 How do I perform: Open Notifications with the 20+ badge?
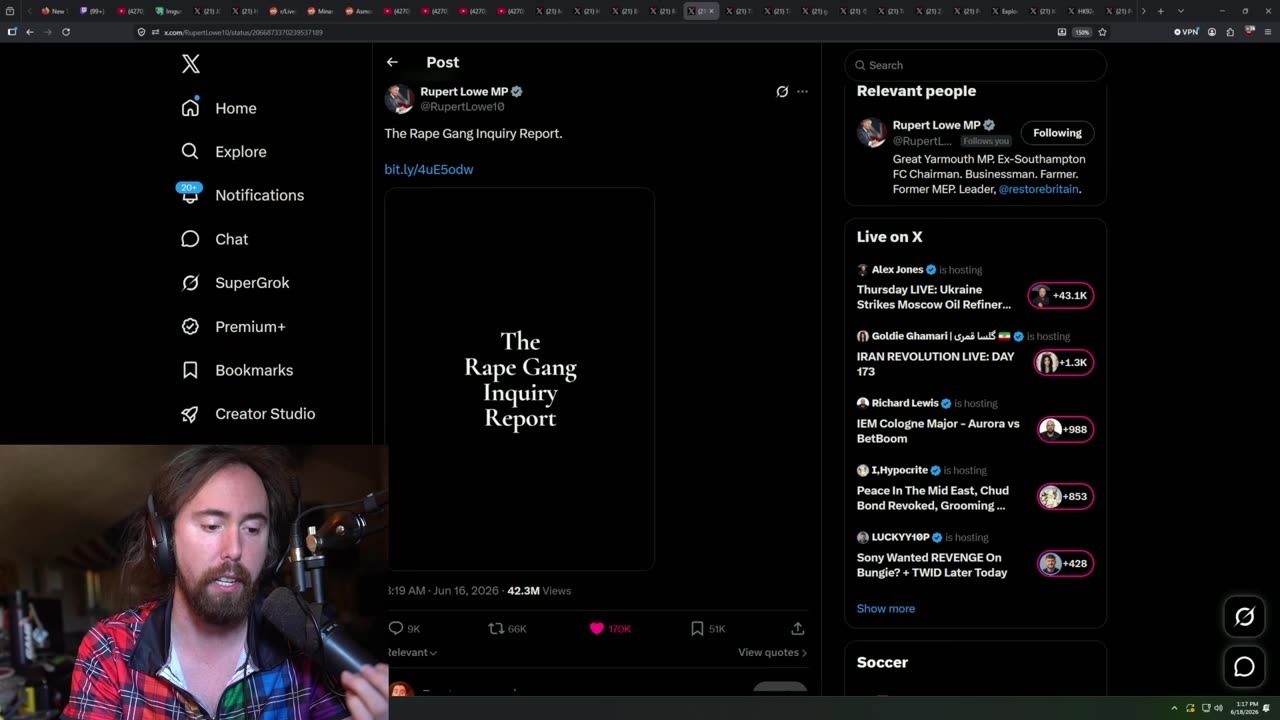click(x=241, y=195)
